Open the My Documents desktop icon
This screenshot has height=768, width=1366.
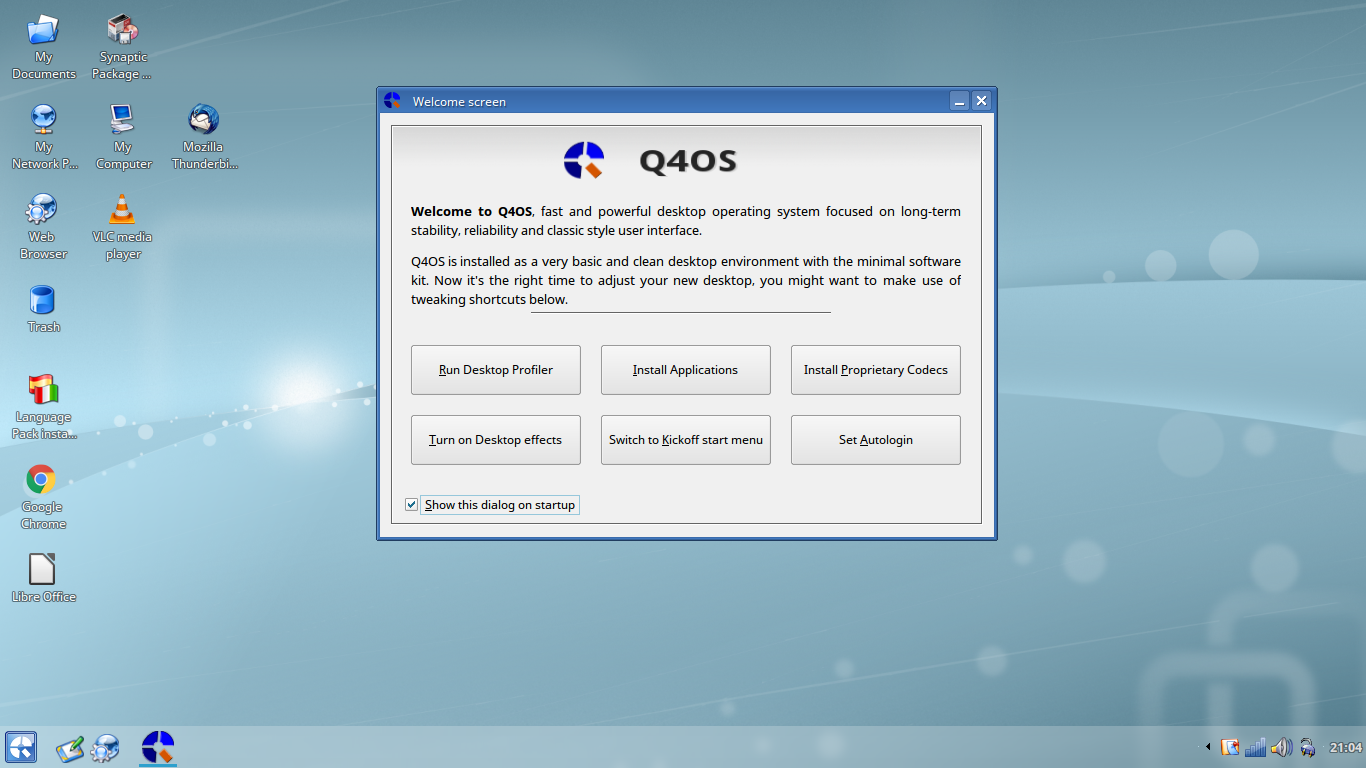[43, 47]
